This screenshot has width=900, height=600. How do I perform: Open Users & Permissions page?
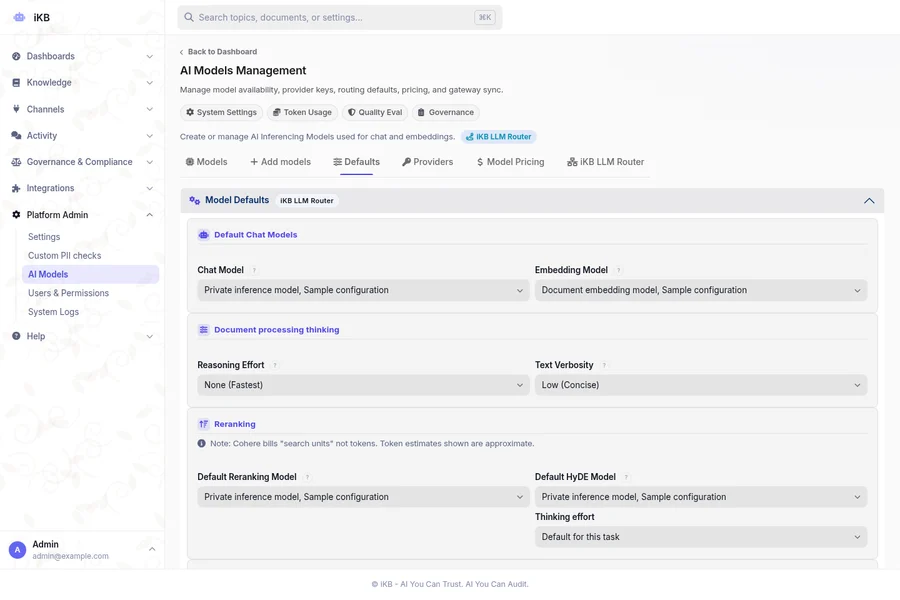pos(68,293)
